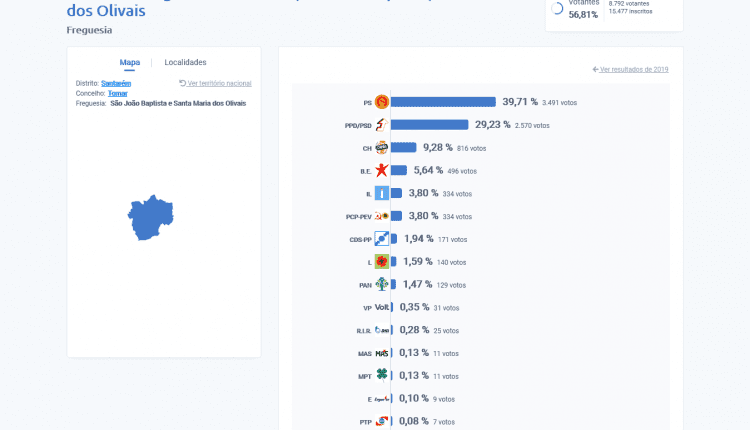The width and height of the screenshot is (750, 430).
Task: Click the B.E. red star logo
Action: [x=381, y=170]
